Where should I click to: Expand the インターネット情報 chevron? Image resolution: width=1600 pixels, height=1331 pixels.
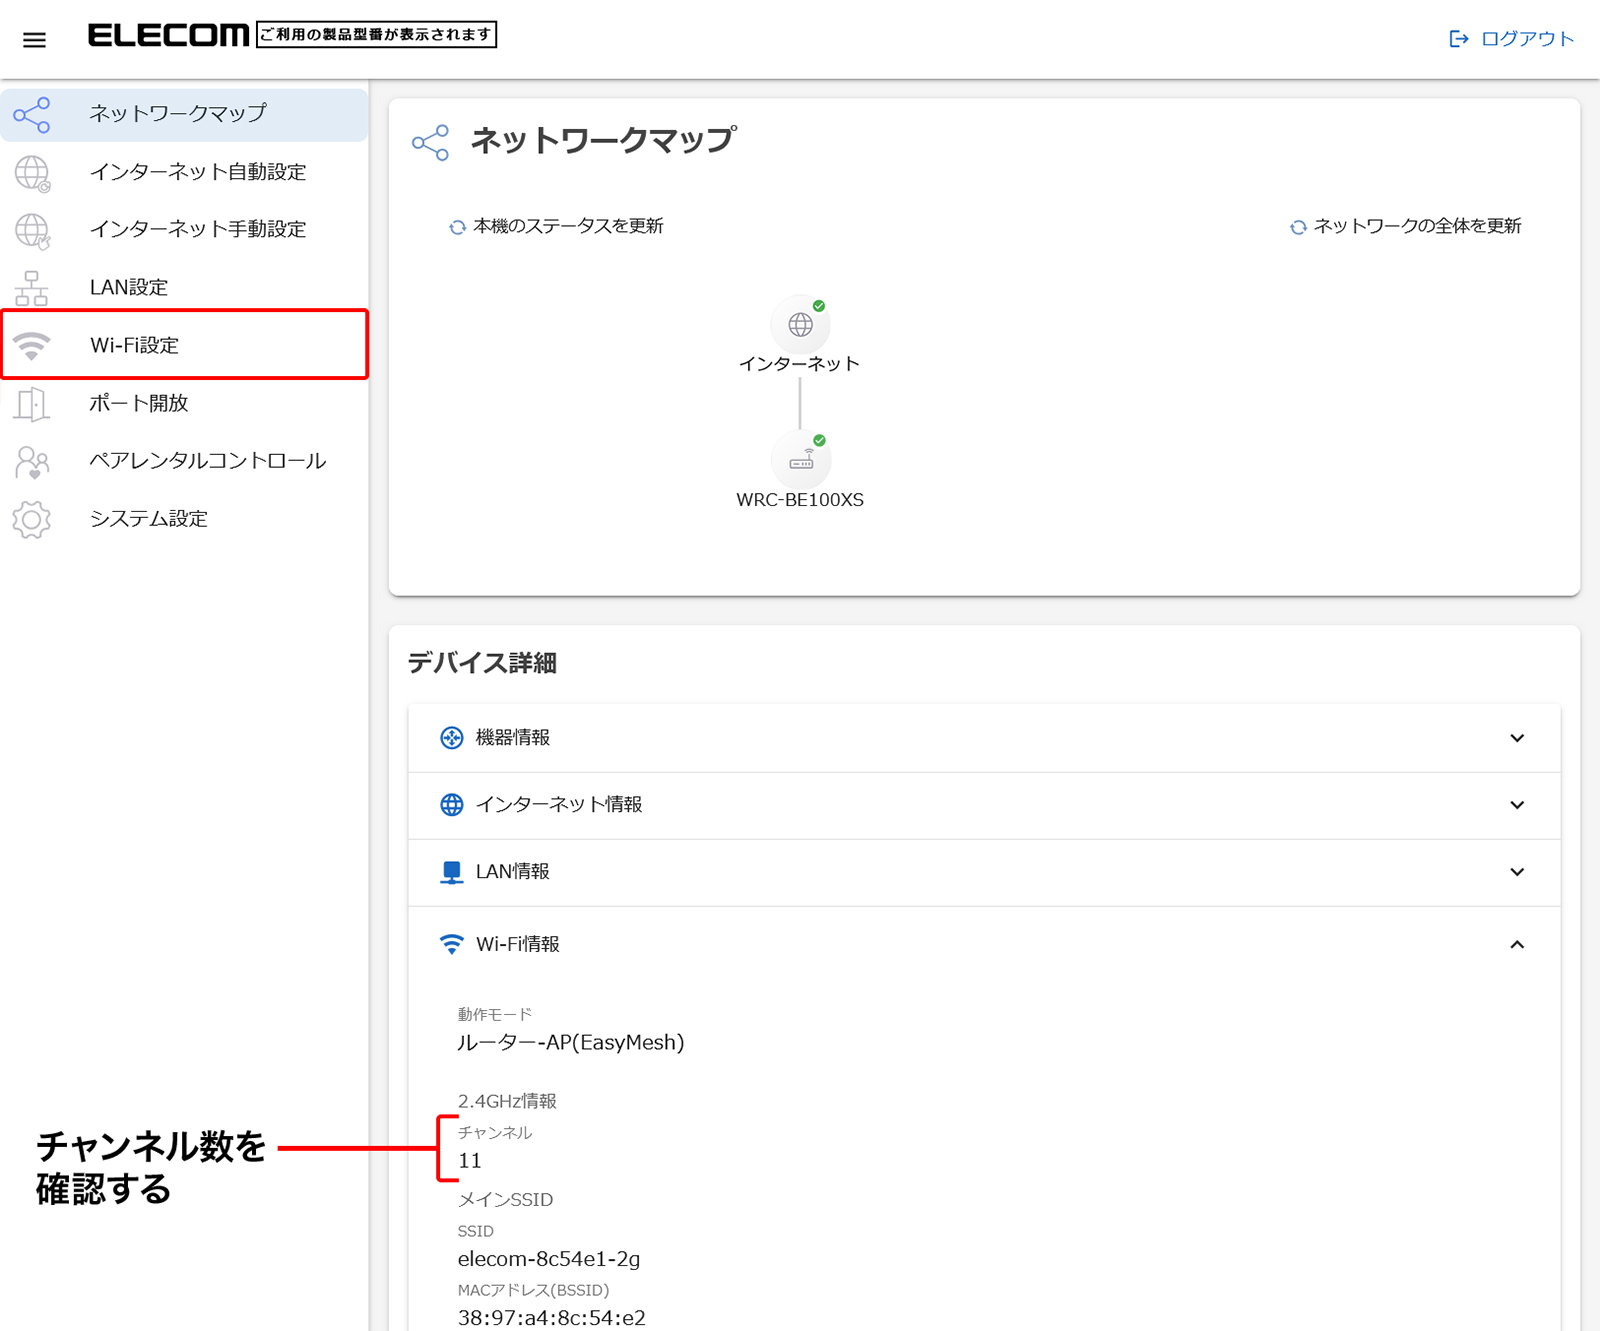(1516, 805)
